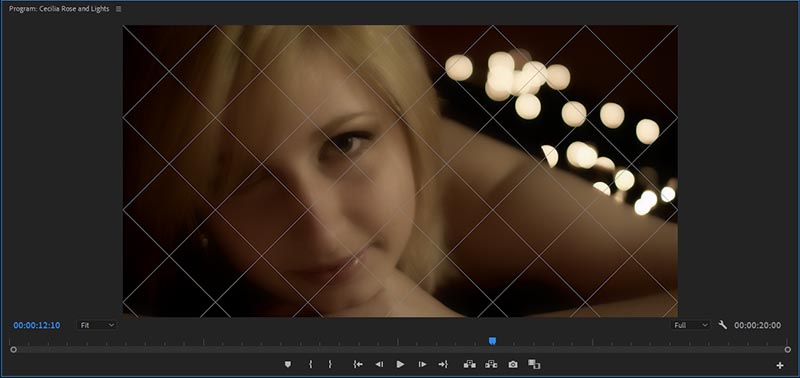The image size is (800, 378).
Task: Click the Extract button
Action: 491,364
